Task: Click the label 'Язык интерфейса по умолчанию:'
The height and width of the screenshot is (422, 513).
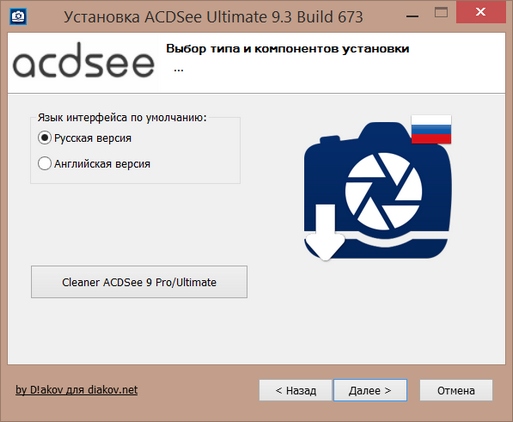Action: pyautogui.click(x=122, y=118)
